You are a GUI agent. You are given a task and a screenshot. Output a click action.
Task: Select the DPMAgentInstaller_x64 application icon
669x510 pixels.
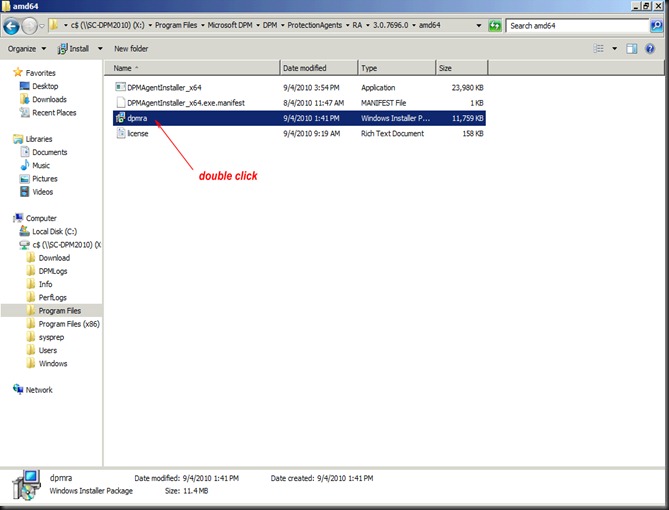point(120,87)
